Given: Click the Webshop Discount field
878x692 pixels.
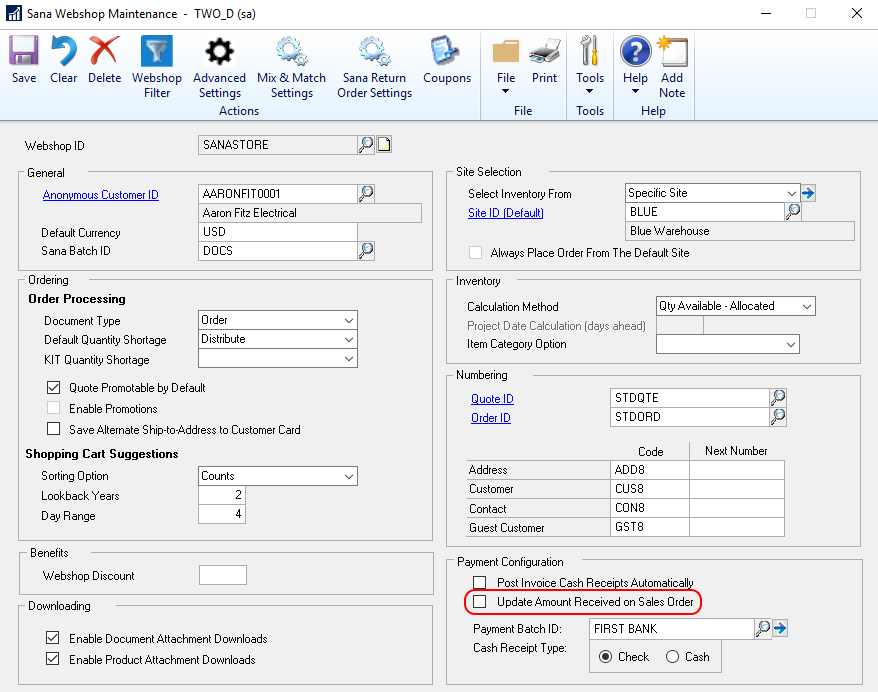Looking at the screenshot, I should 223,575.
